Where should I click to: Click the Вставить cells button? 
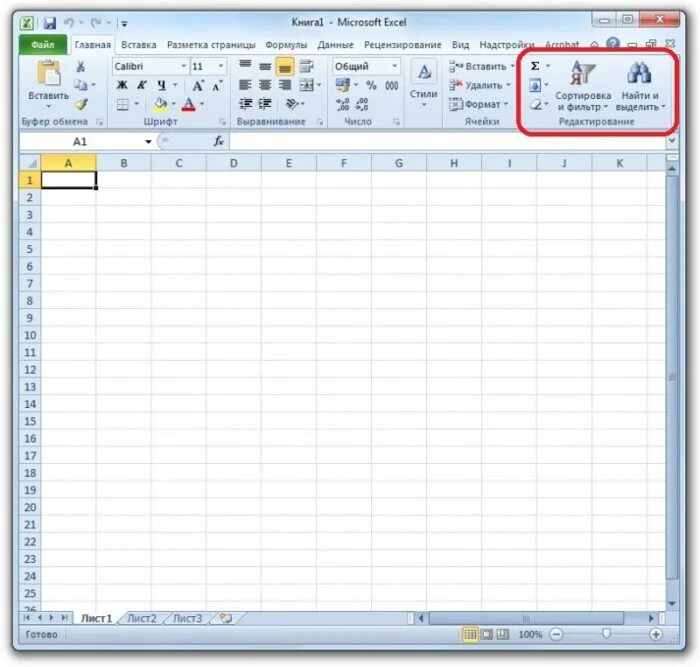(482, 67)
